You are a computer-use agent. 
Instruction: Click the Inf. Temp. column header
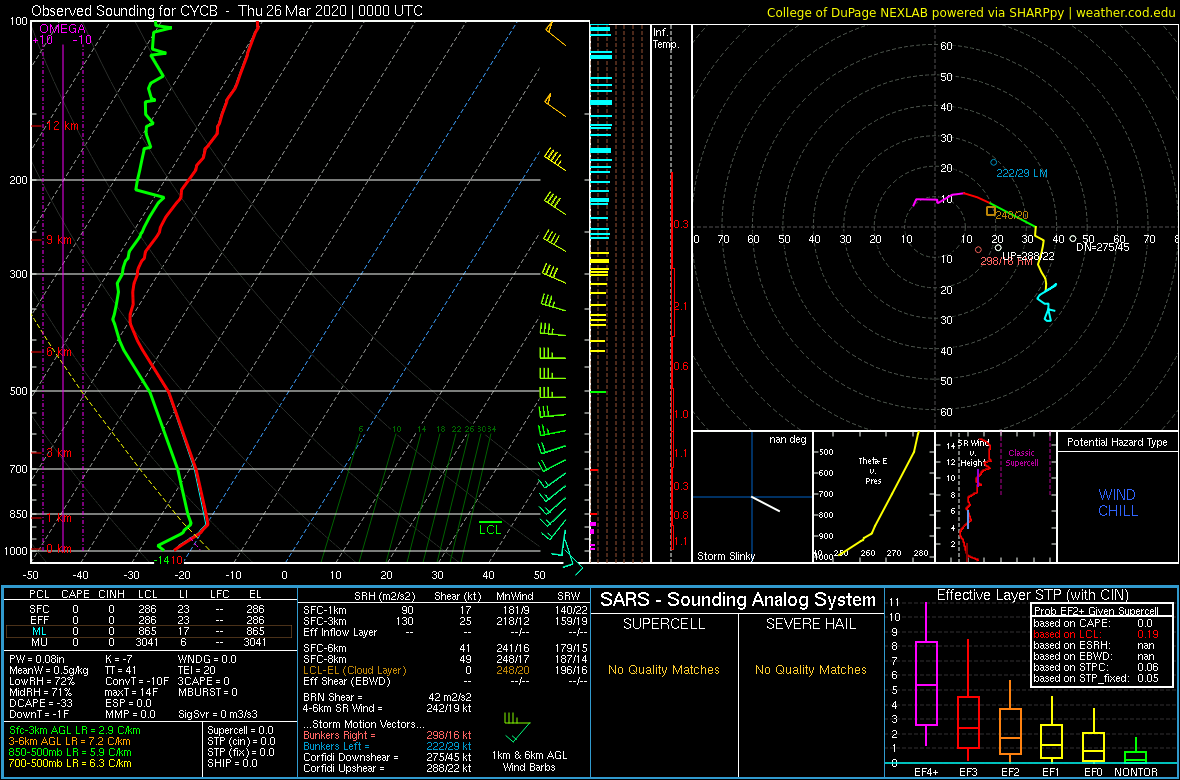(667, 38)
